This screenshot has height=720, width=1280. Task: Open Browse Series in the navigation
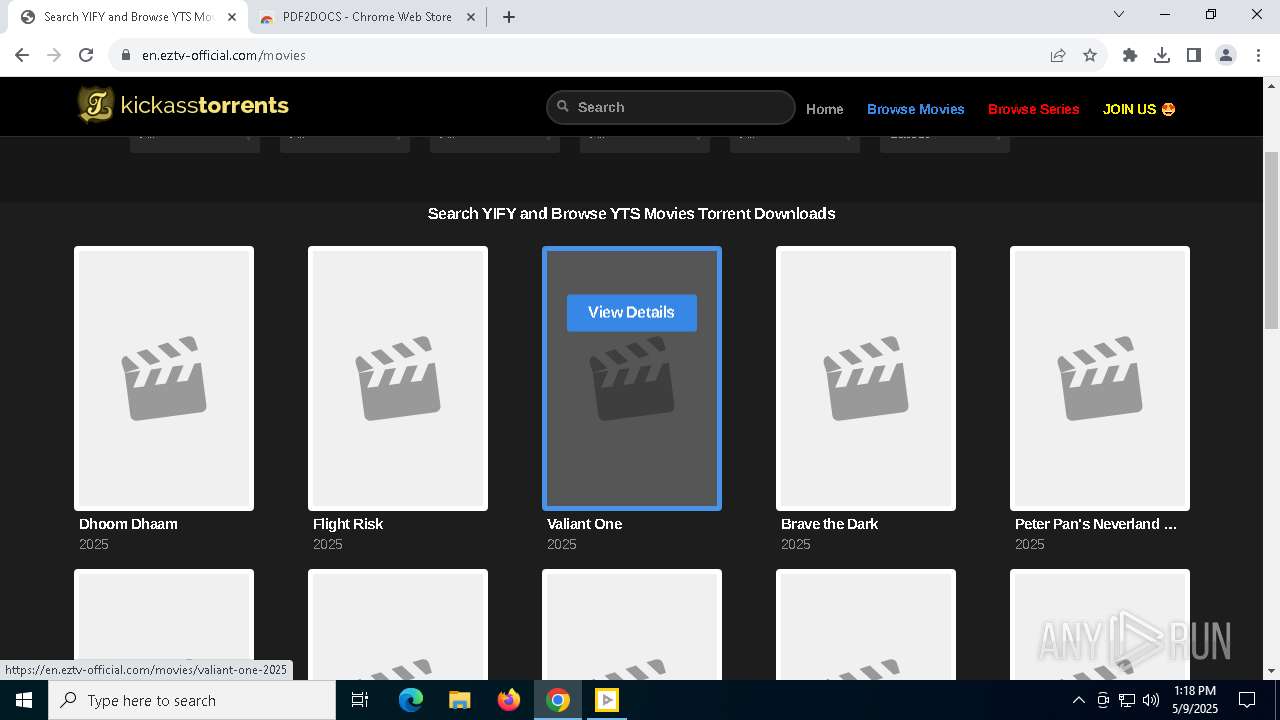[1034, 109]
